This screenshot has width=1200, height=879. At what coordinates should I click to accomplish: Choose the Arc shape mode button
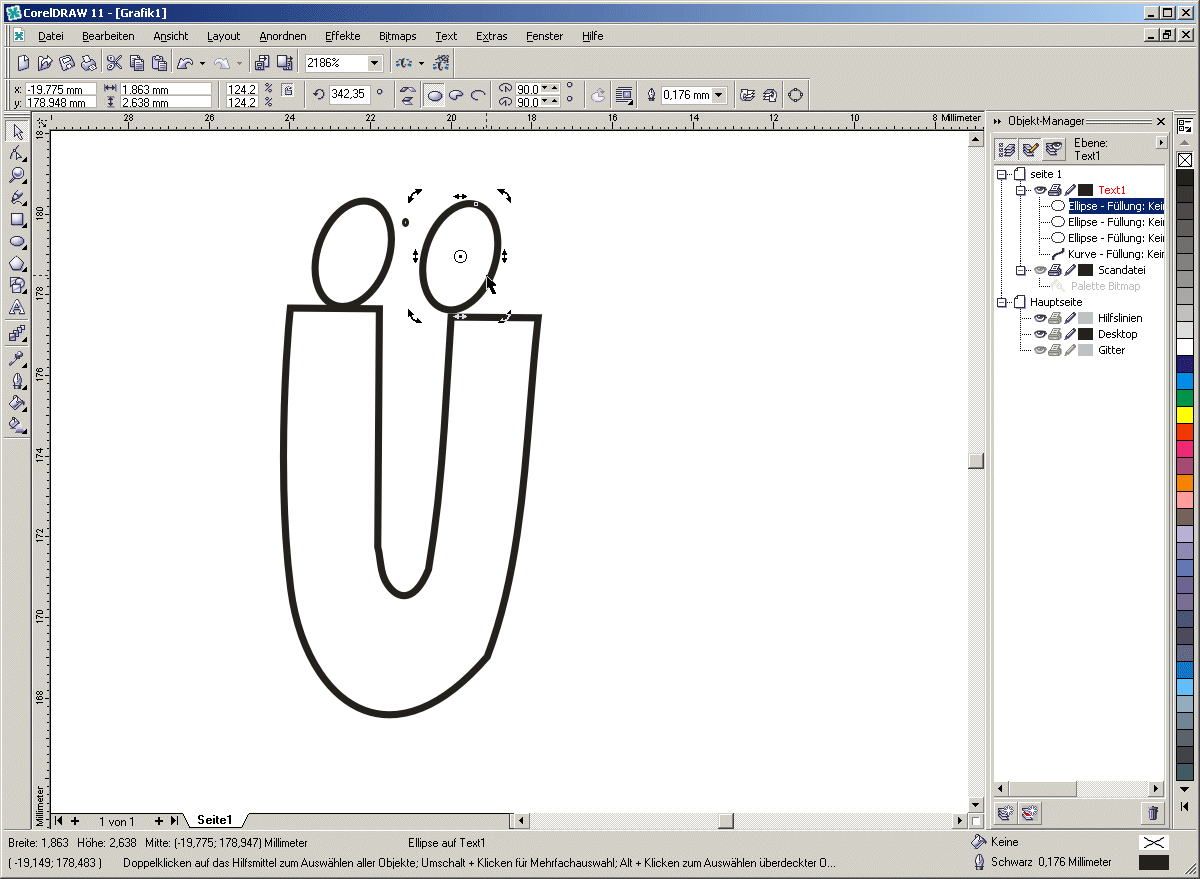coord(478,95)
